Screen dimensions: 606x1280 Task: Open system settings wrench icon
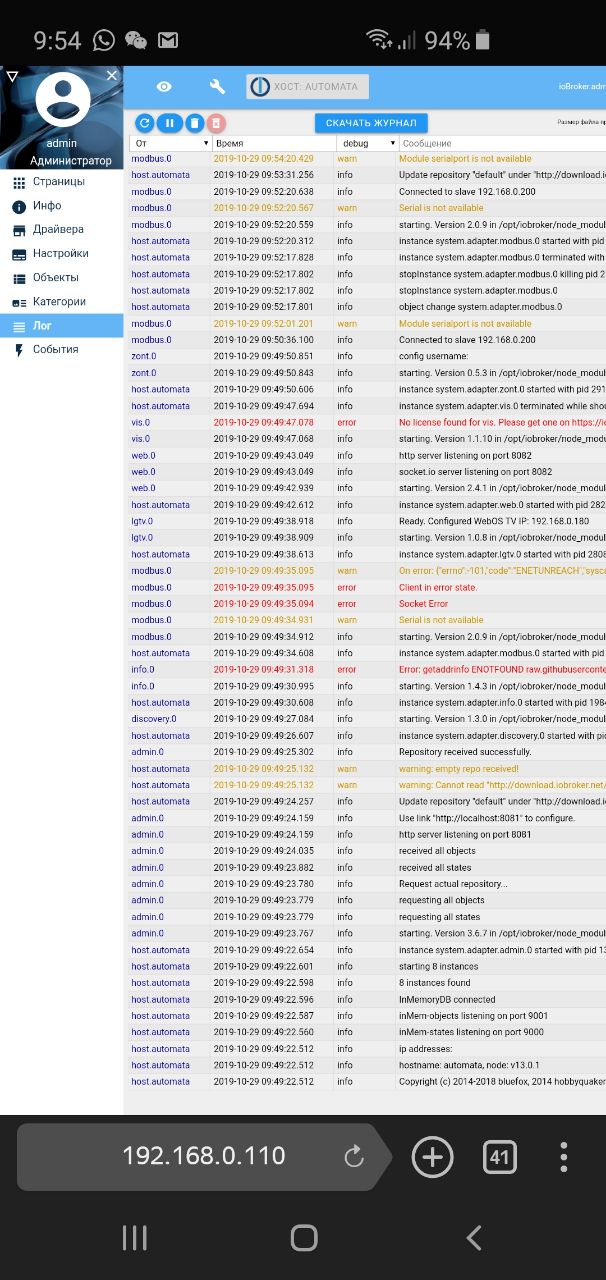(x=217, y=87)
